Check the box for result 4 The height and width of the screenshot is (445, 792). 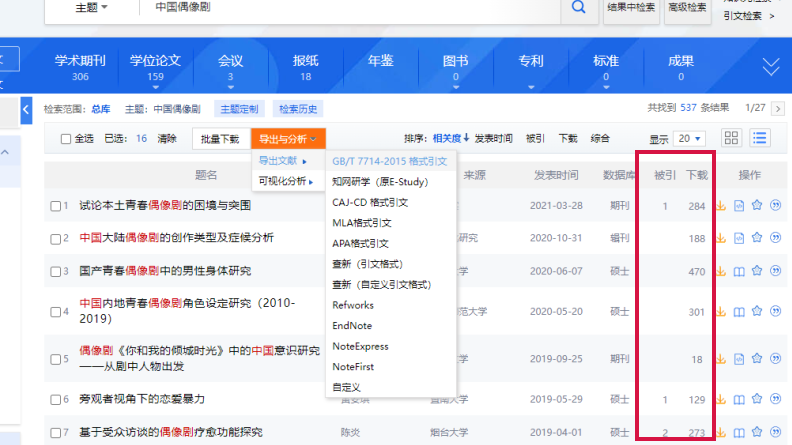tap(56, 312)
